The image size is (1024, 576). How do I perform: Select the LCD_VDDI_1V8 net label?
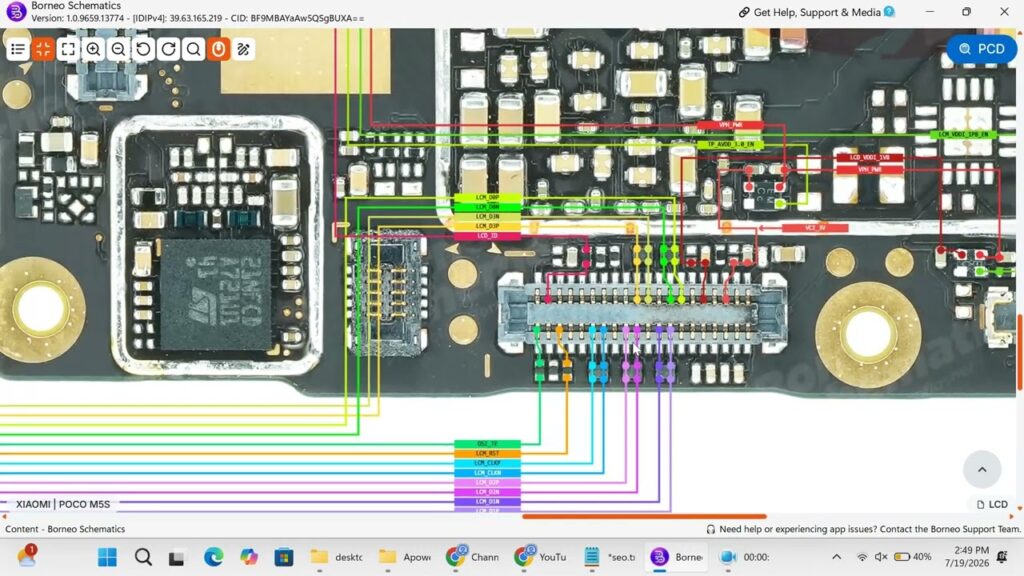click(869, 157)
